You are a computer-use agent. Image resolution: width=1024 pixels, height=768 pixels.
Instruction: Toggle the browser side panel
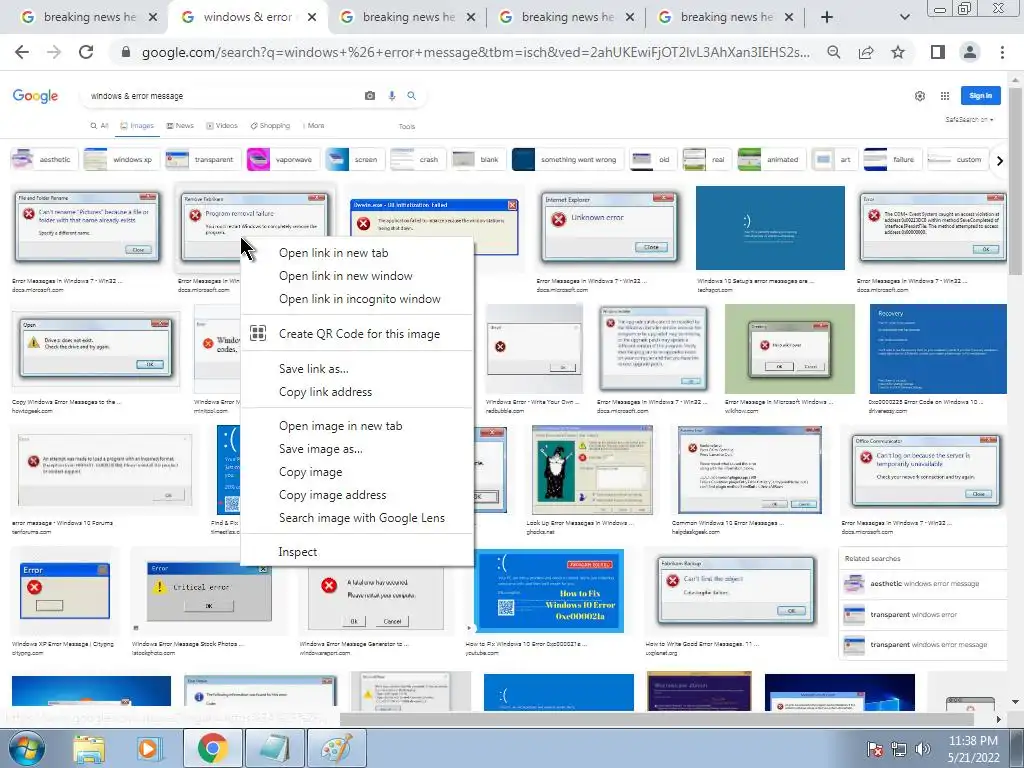938,52
